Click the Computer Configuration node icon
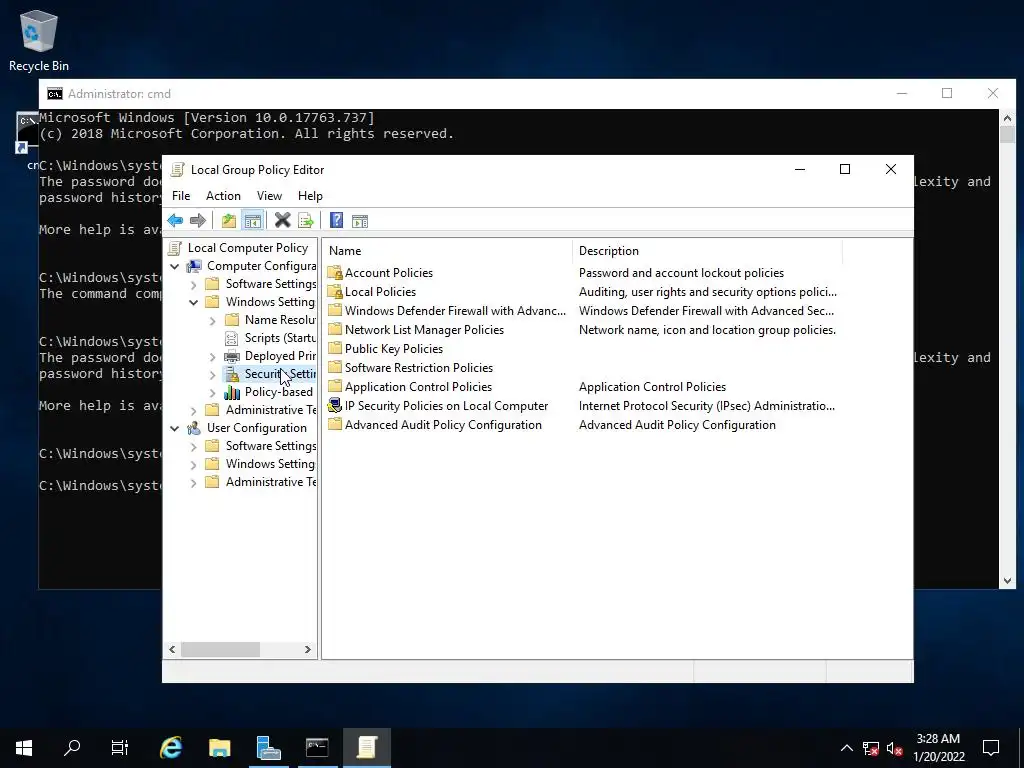The height and width of the screenshot is (768, 1024). click(194, 266)
